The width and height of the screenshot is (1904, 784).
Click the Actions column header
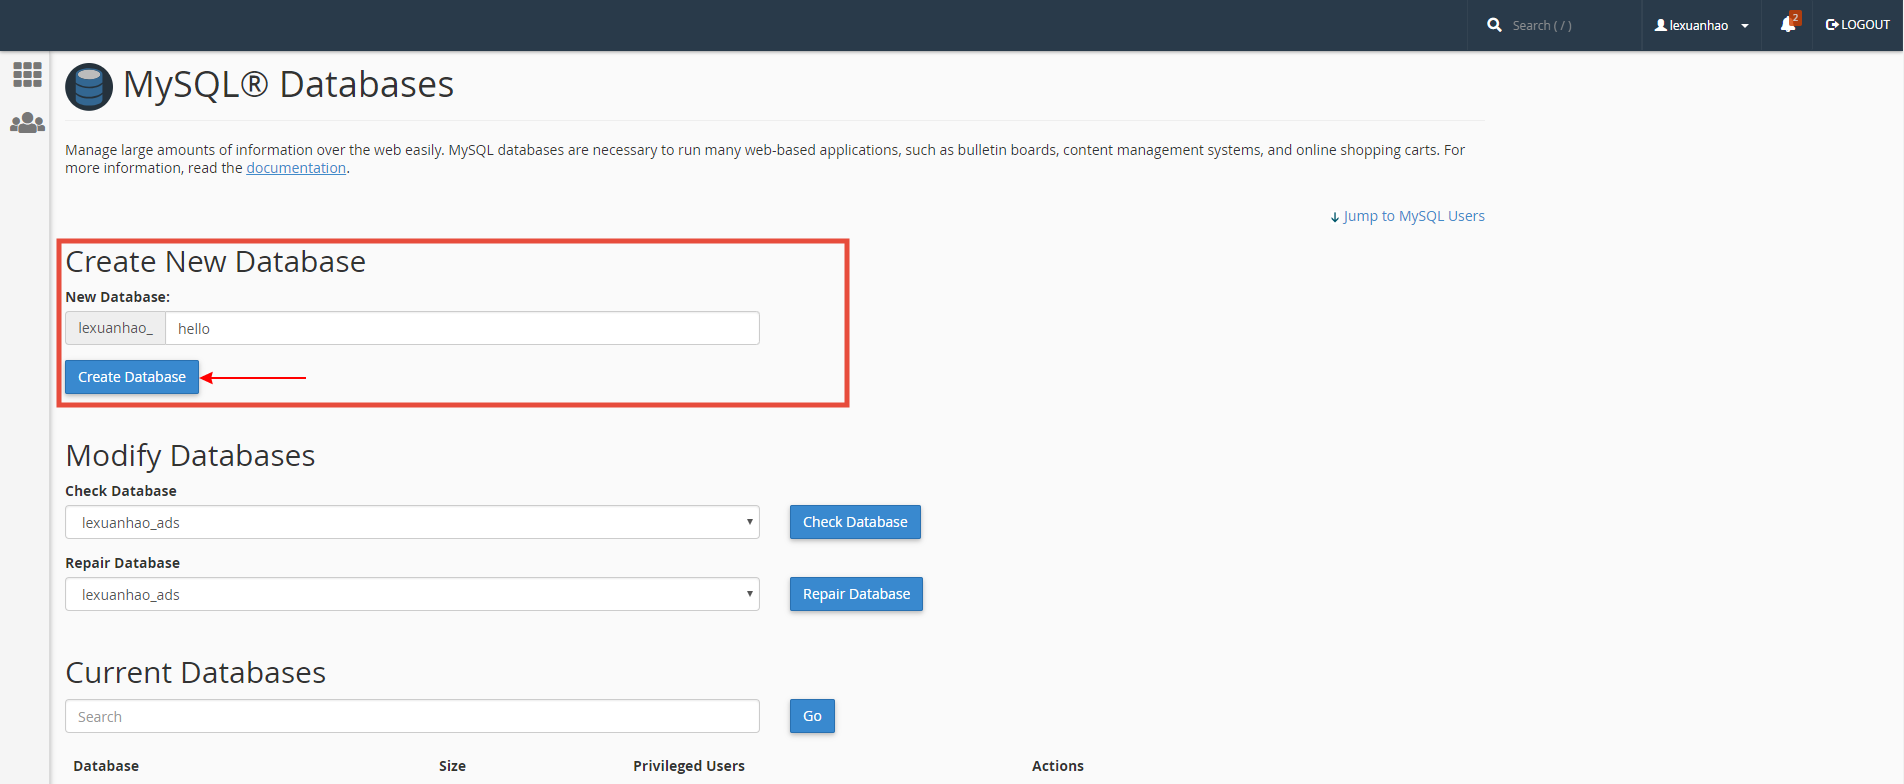pyautogui.click(x=1058, y=766)
